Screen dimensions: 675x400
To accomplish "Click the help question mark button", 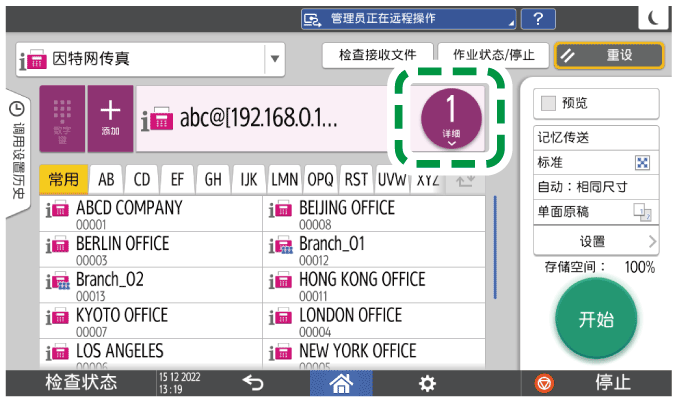I will pyautogui.click(x=539, y=18).
